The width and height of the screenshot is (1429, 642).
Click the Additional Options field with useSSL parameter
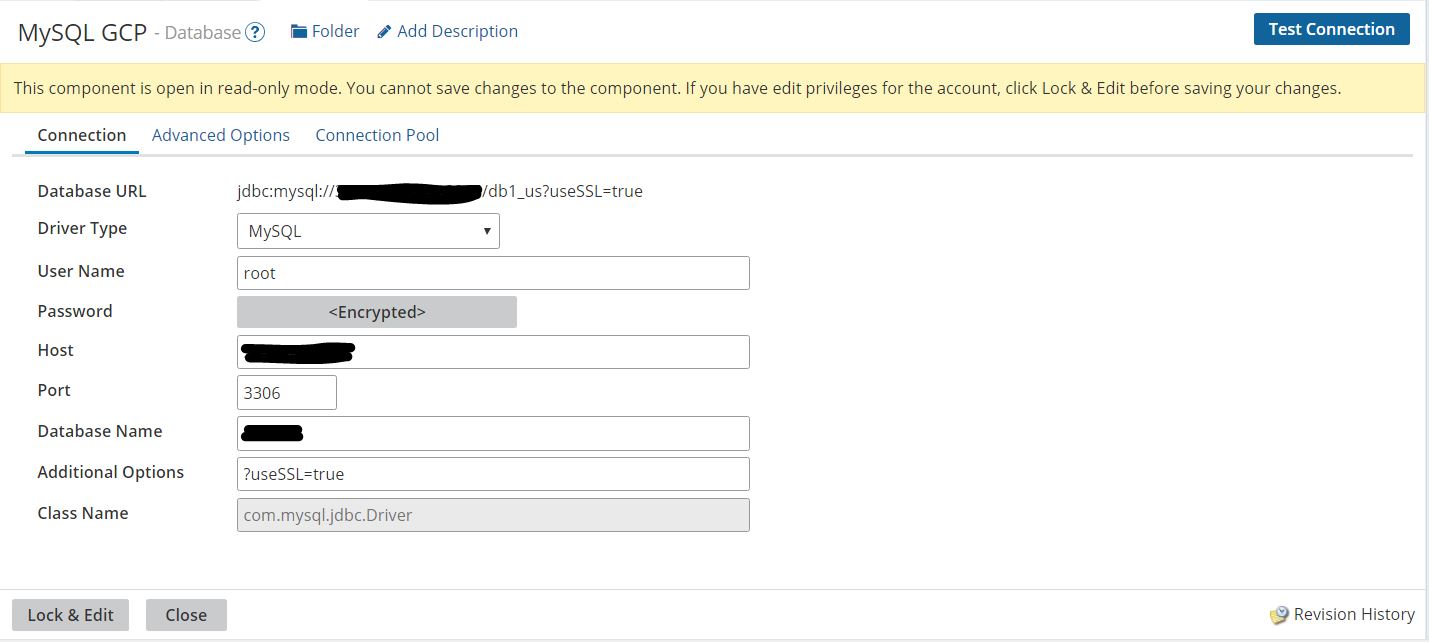493,473
